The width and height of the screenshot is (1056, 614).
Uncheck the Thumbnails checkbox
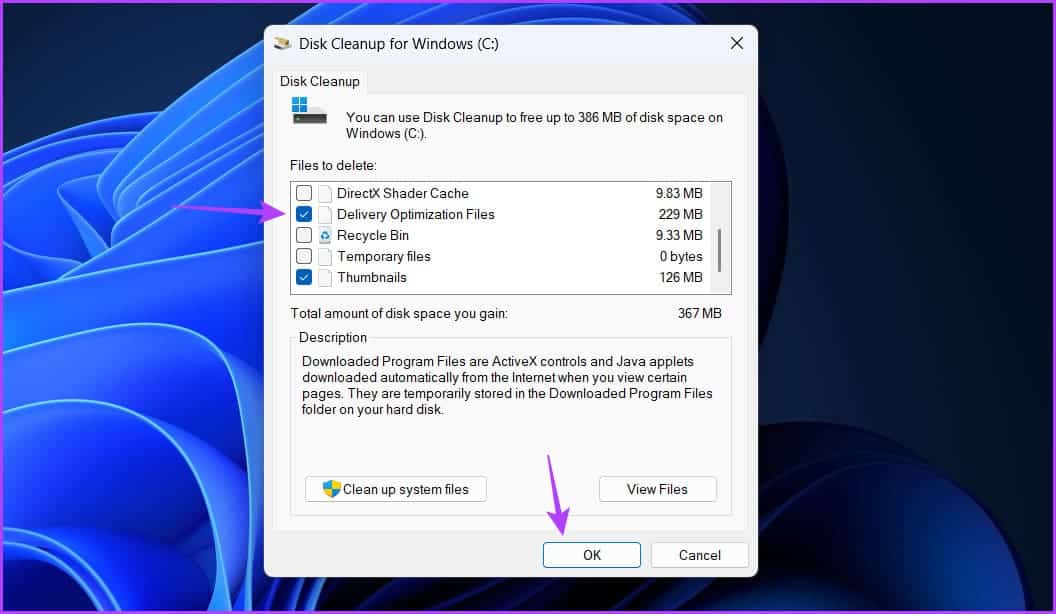coord(304,277)
